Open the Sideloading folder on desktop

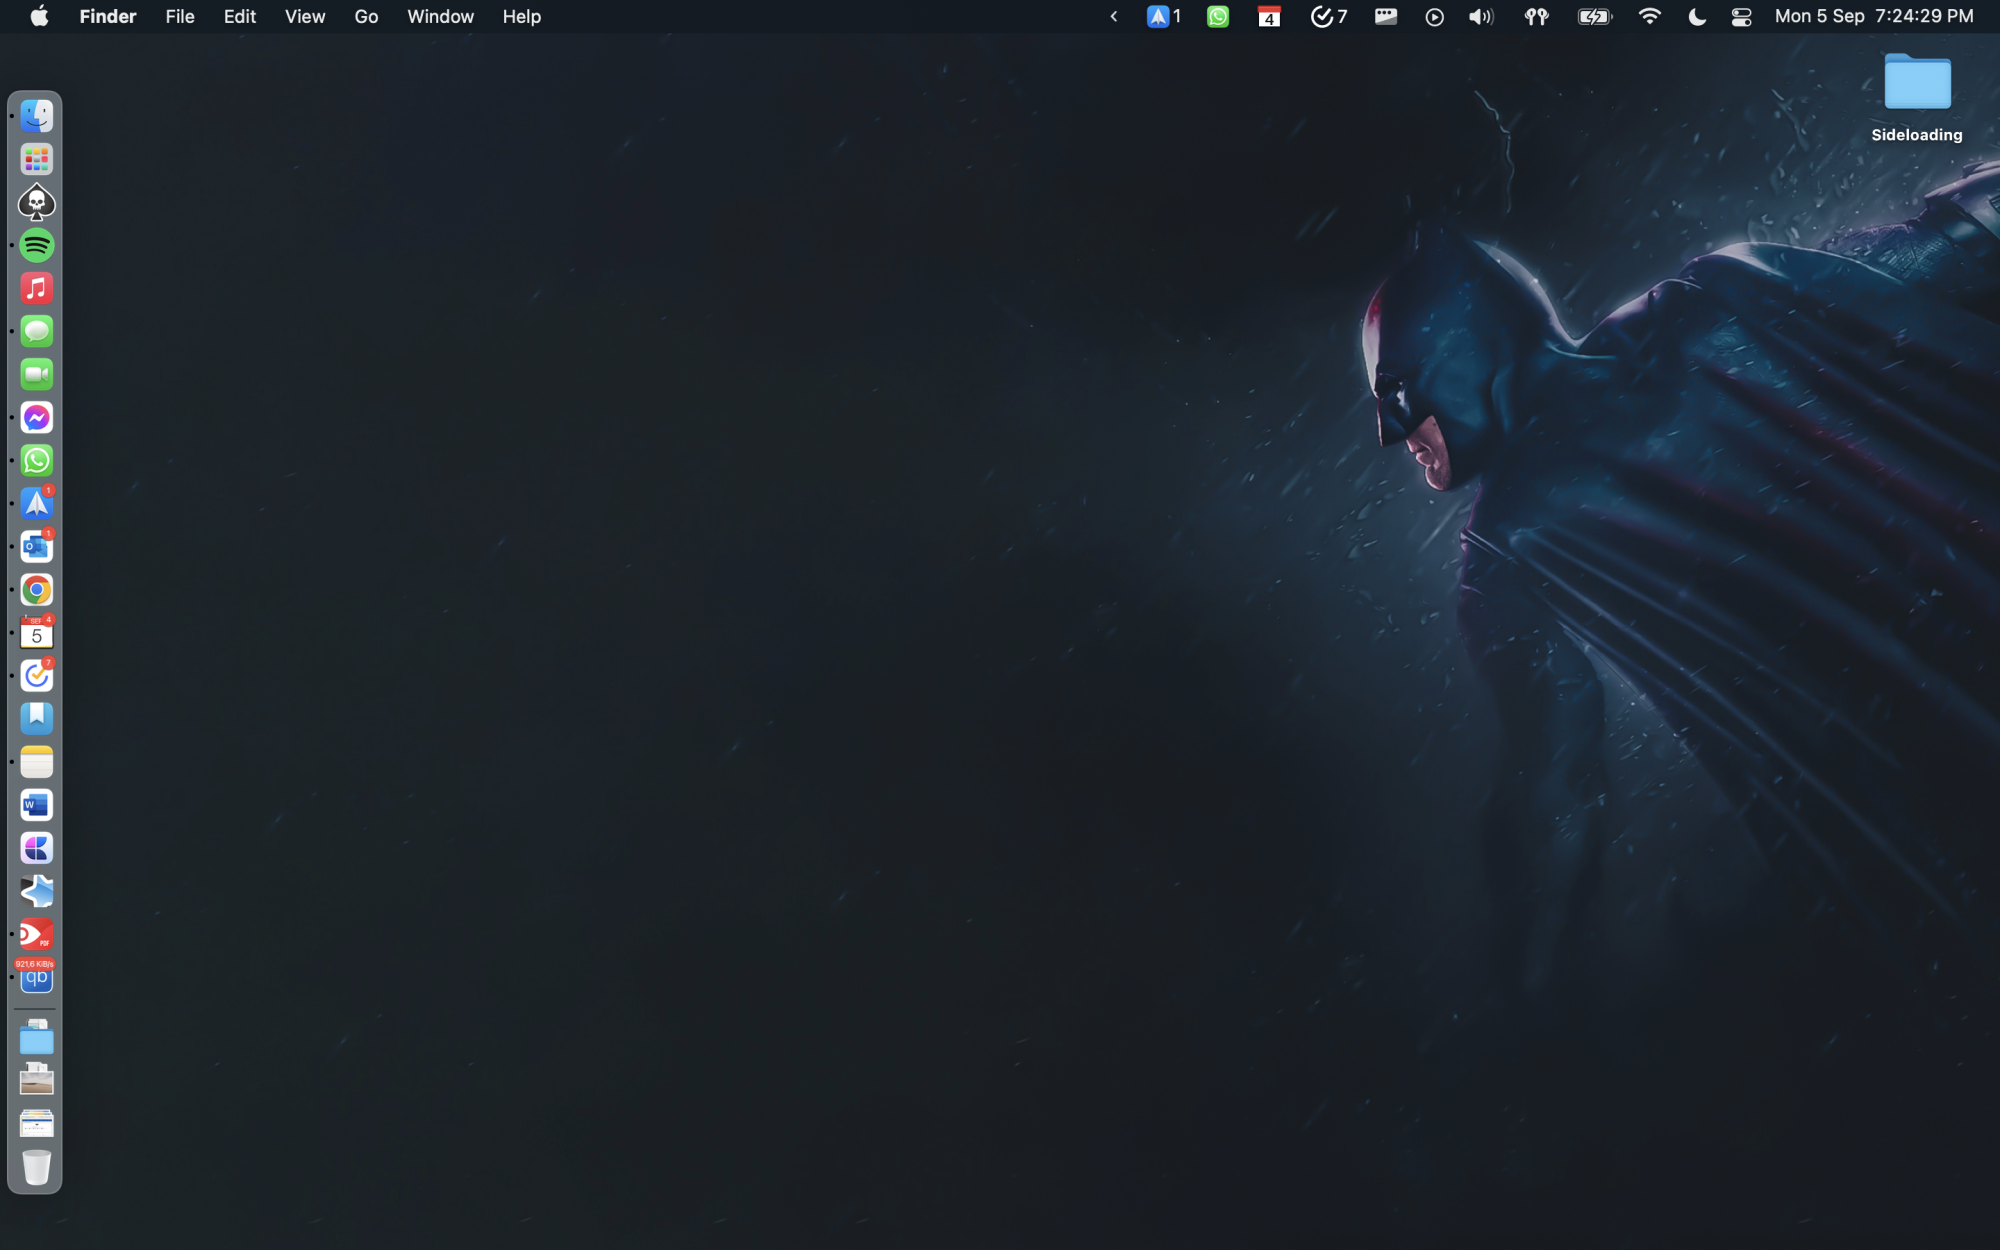pyautogui.click(x=1917, y=98)
